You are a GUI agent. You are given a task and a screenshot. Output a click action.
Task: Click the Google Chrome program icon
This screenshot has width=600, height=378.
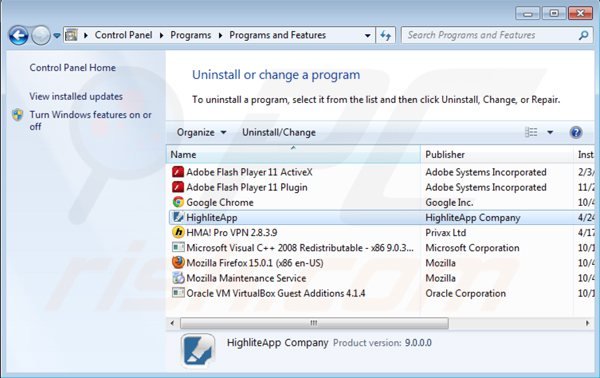[x=178, y=202]
